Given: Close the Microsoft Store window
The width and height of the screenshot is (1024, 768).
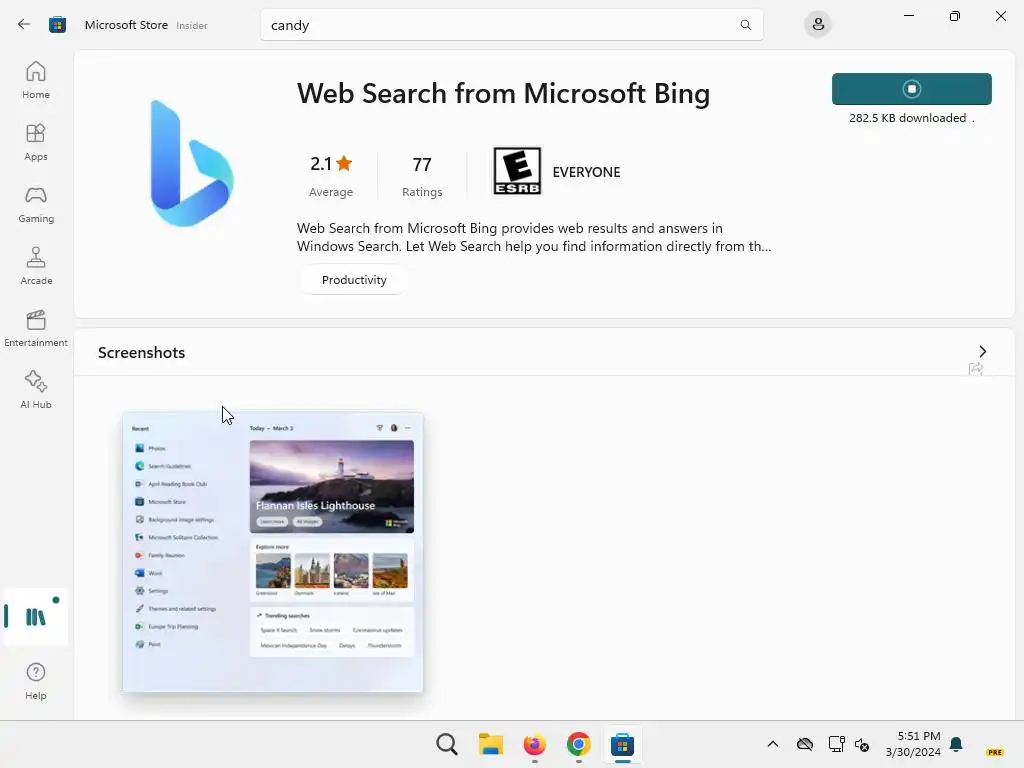Looking at the screenshot, I should point(1000,16).
